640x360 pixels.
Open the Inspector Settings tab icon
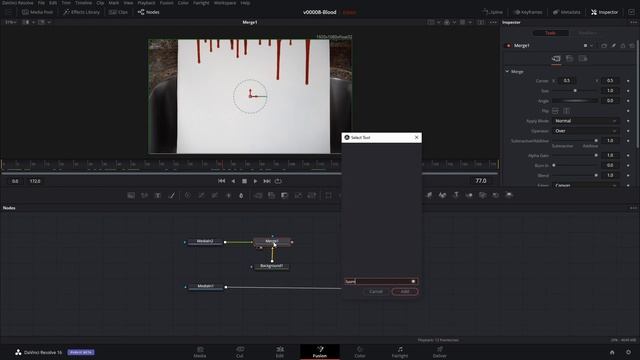583,59
